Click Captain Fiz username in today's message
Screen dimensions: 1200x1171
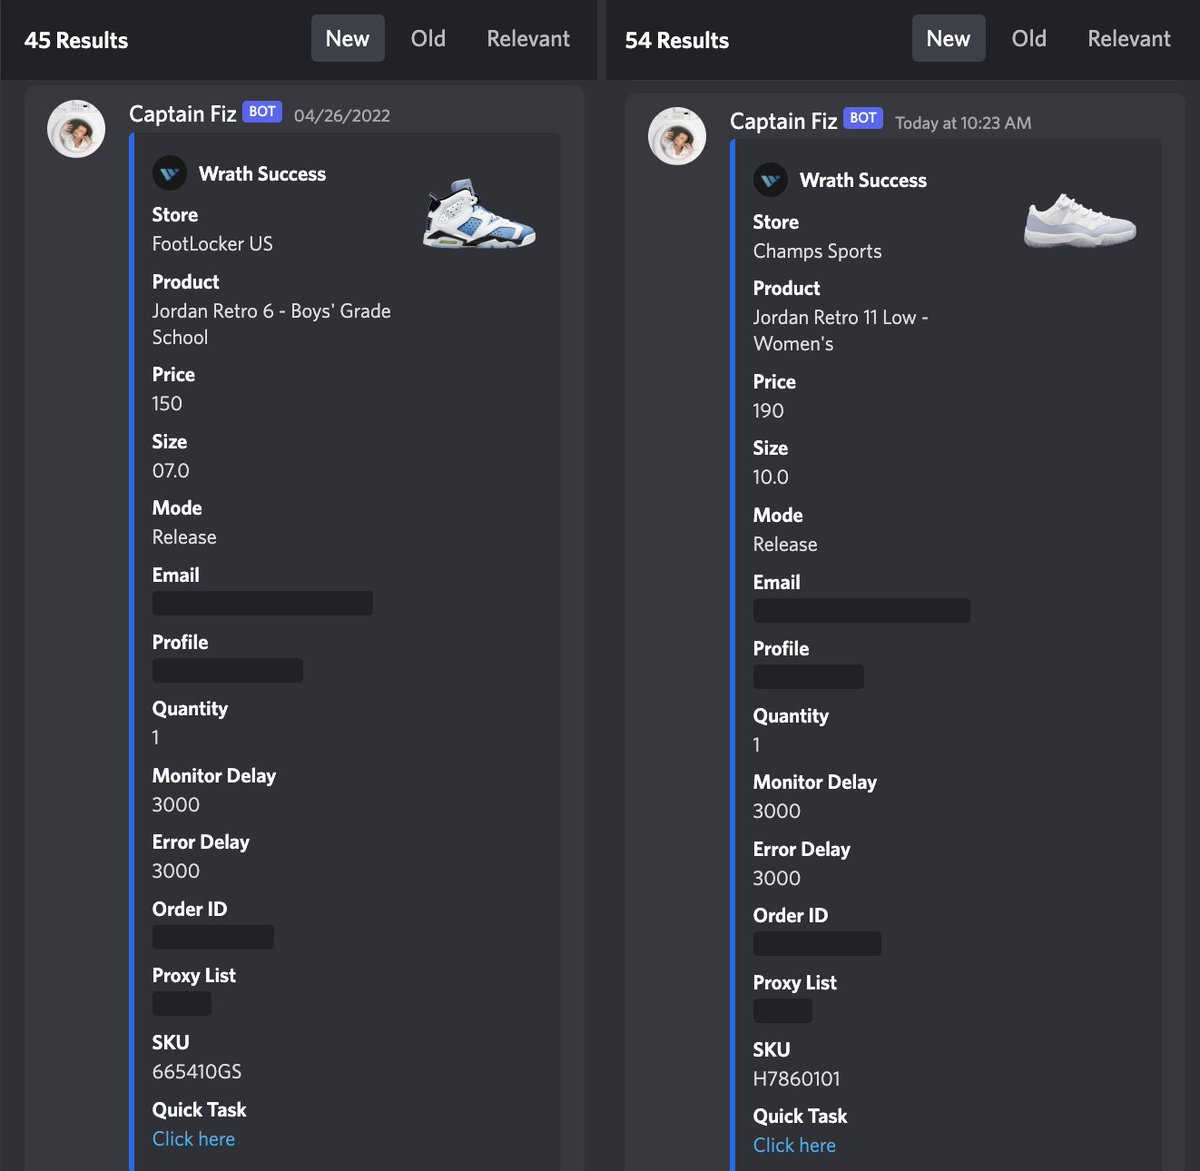point(784,121)
